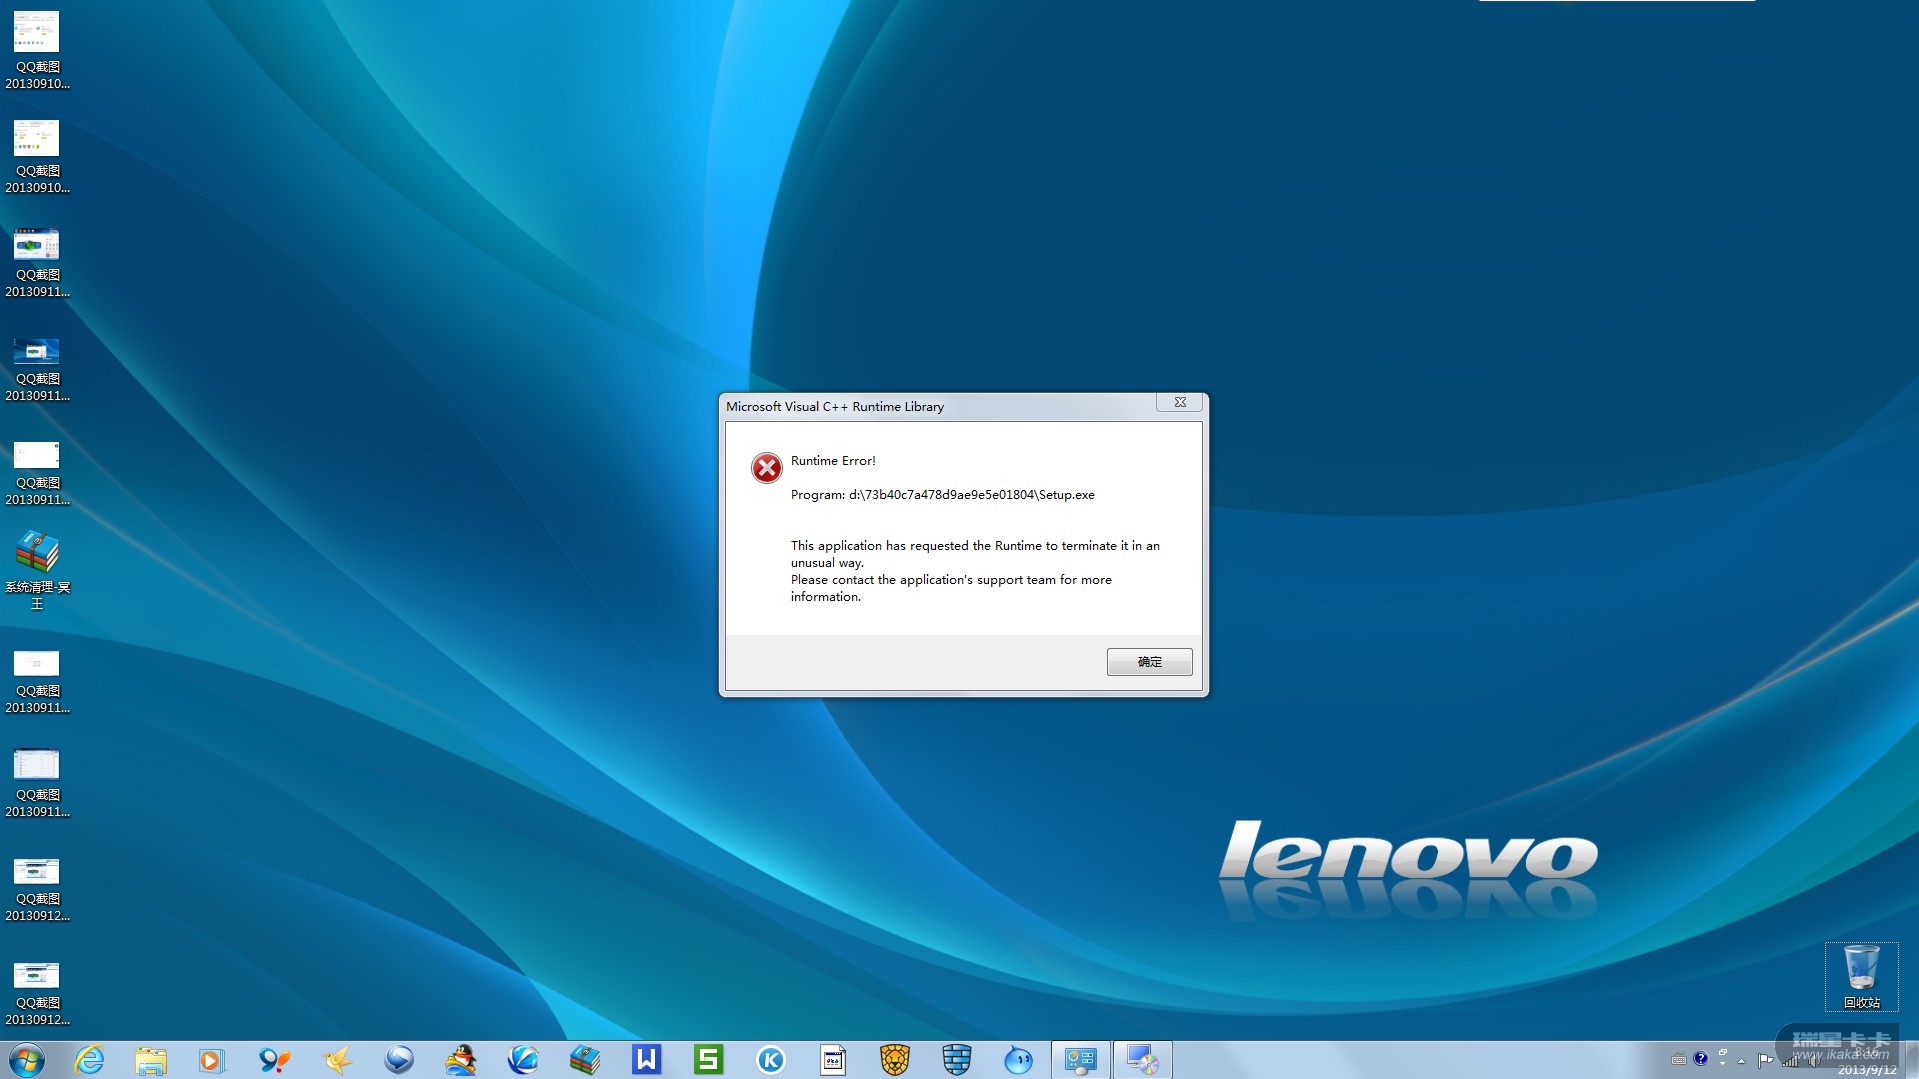Open the blue K music player icon
1919x1079 pixels.
coord(771,1060)
